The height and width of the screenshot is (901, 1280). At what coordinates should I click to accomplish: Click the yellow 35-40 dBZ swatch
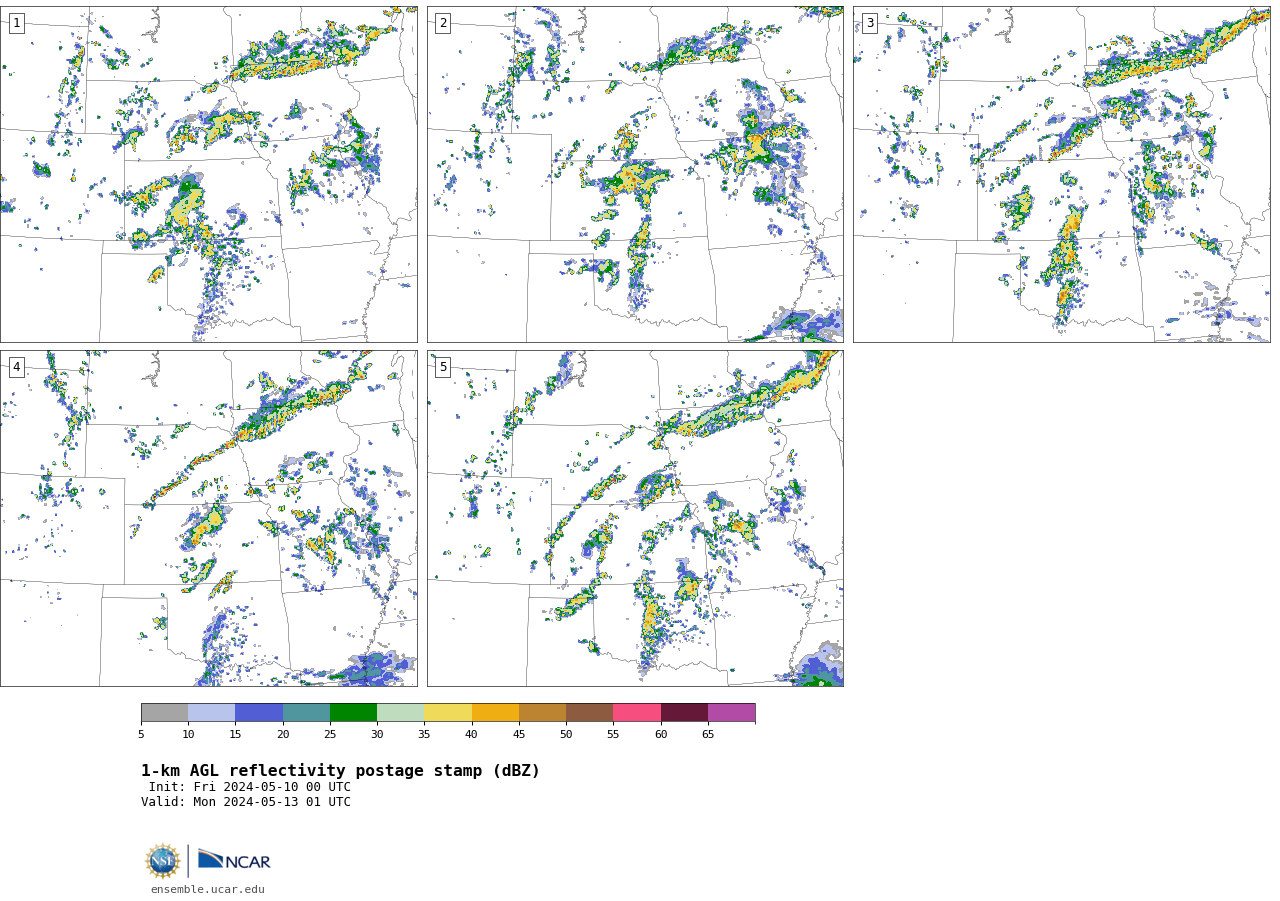coord(448,713)
